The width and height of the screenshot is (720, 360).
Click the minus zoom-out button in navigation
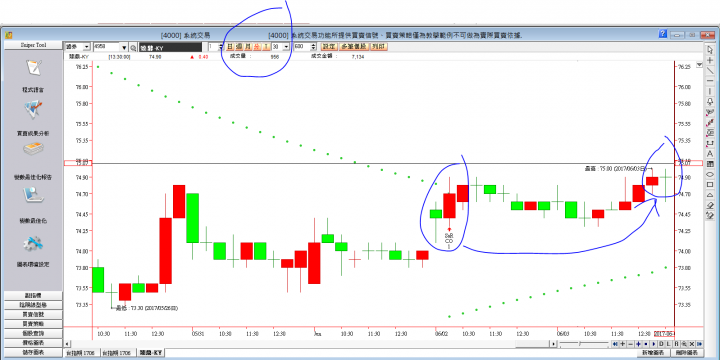click(630, 344)
